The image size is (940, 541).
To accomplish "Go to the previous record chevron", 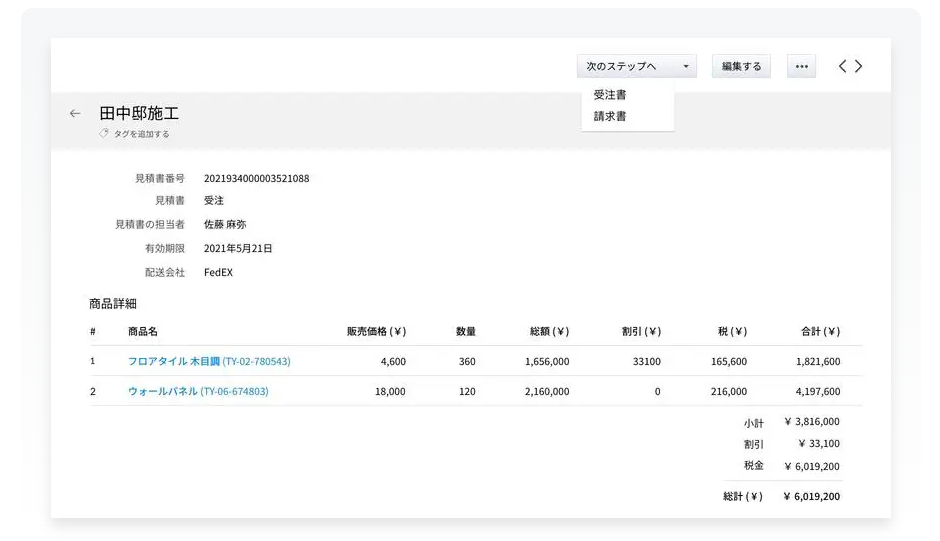I will [843, 66].
